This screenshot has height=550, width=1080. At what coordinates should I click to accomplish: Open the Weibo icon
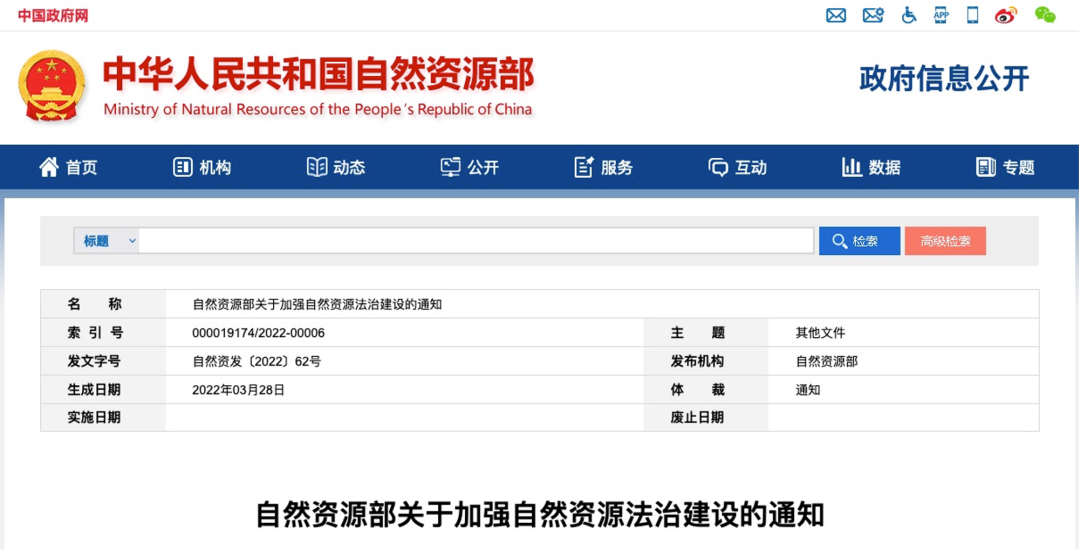[1006, 15]
